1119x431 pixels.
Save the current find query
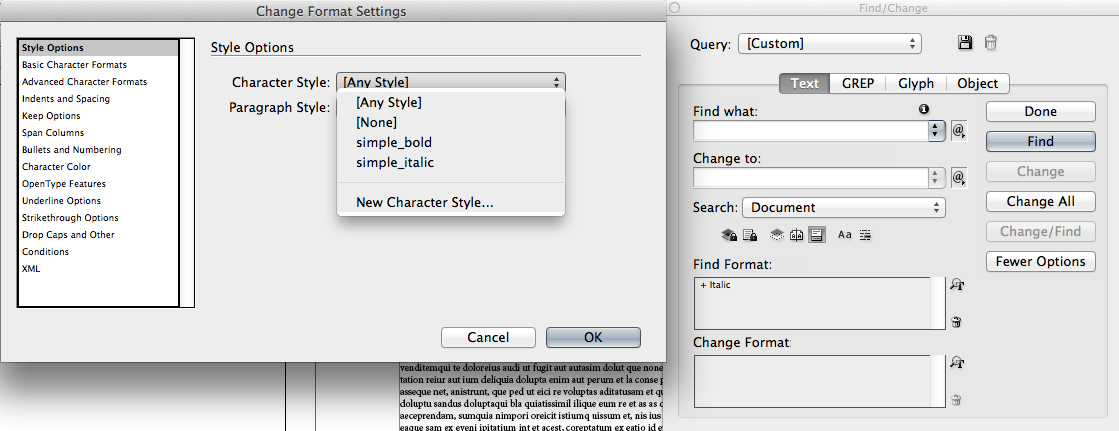tap(965, 43)
